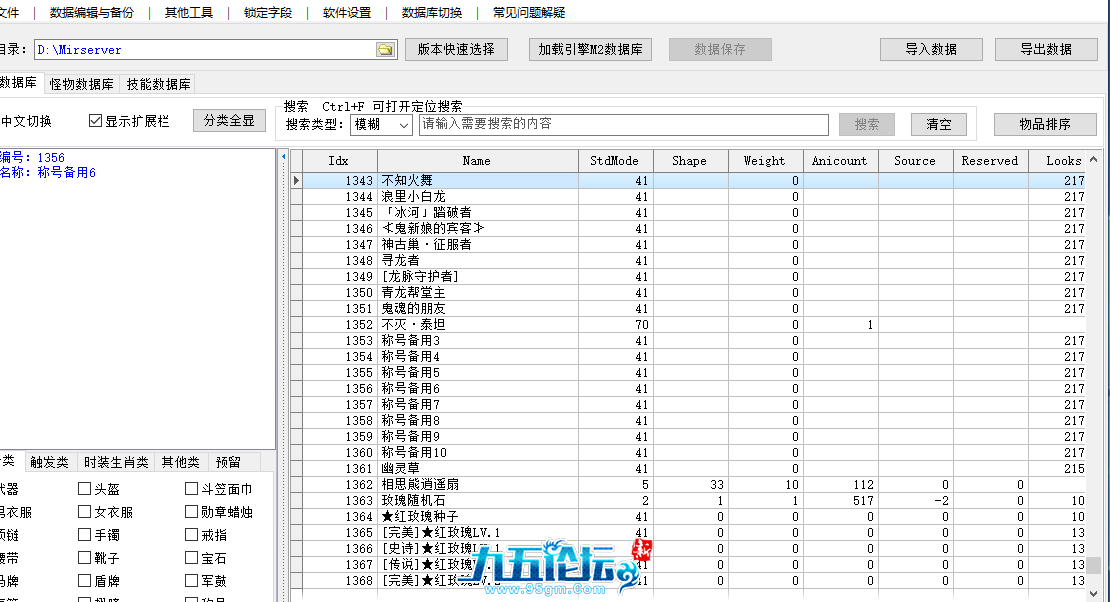Select the 时装生肖类 category tab
Screen dimensions: 1110x602
point(116,462)
